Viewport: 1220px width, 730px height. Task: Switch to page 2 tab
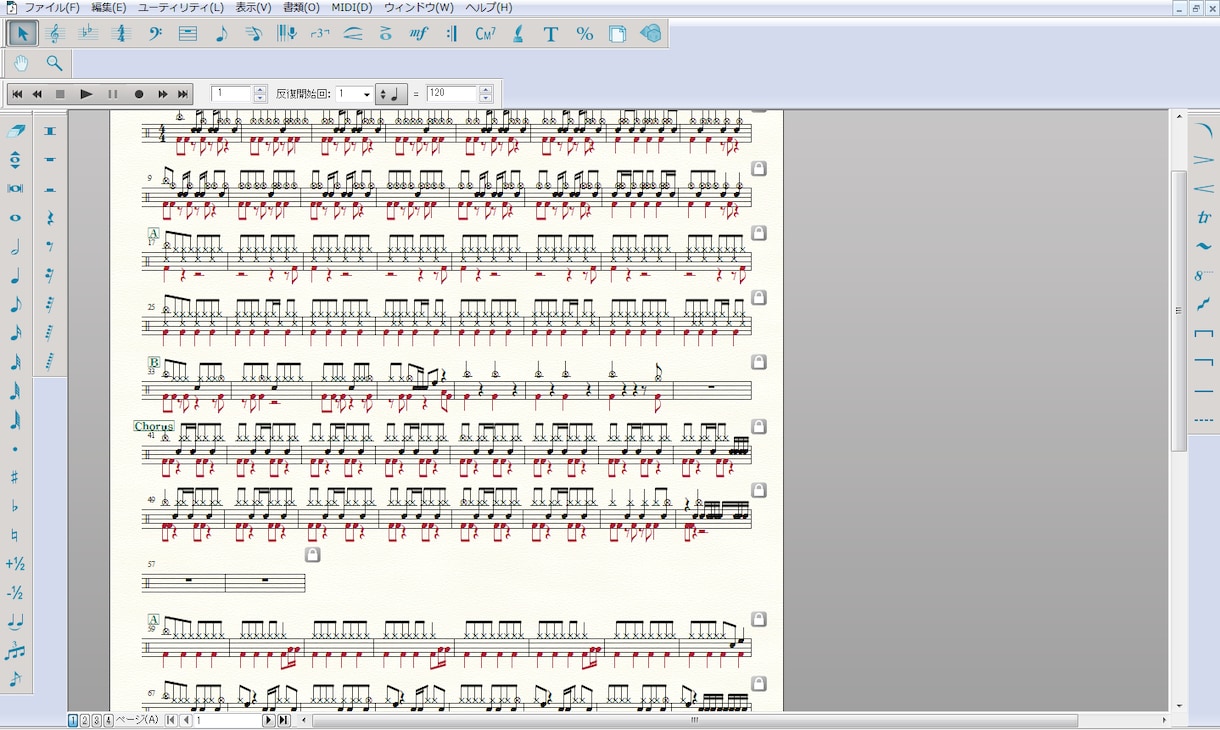84,720
